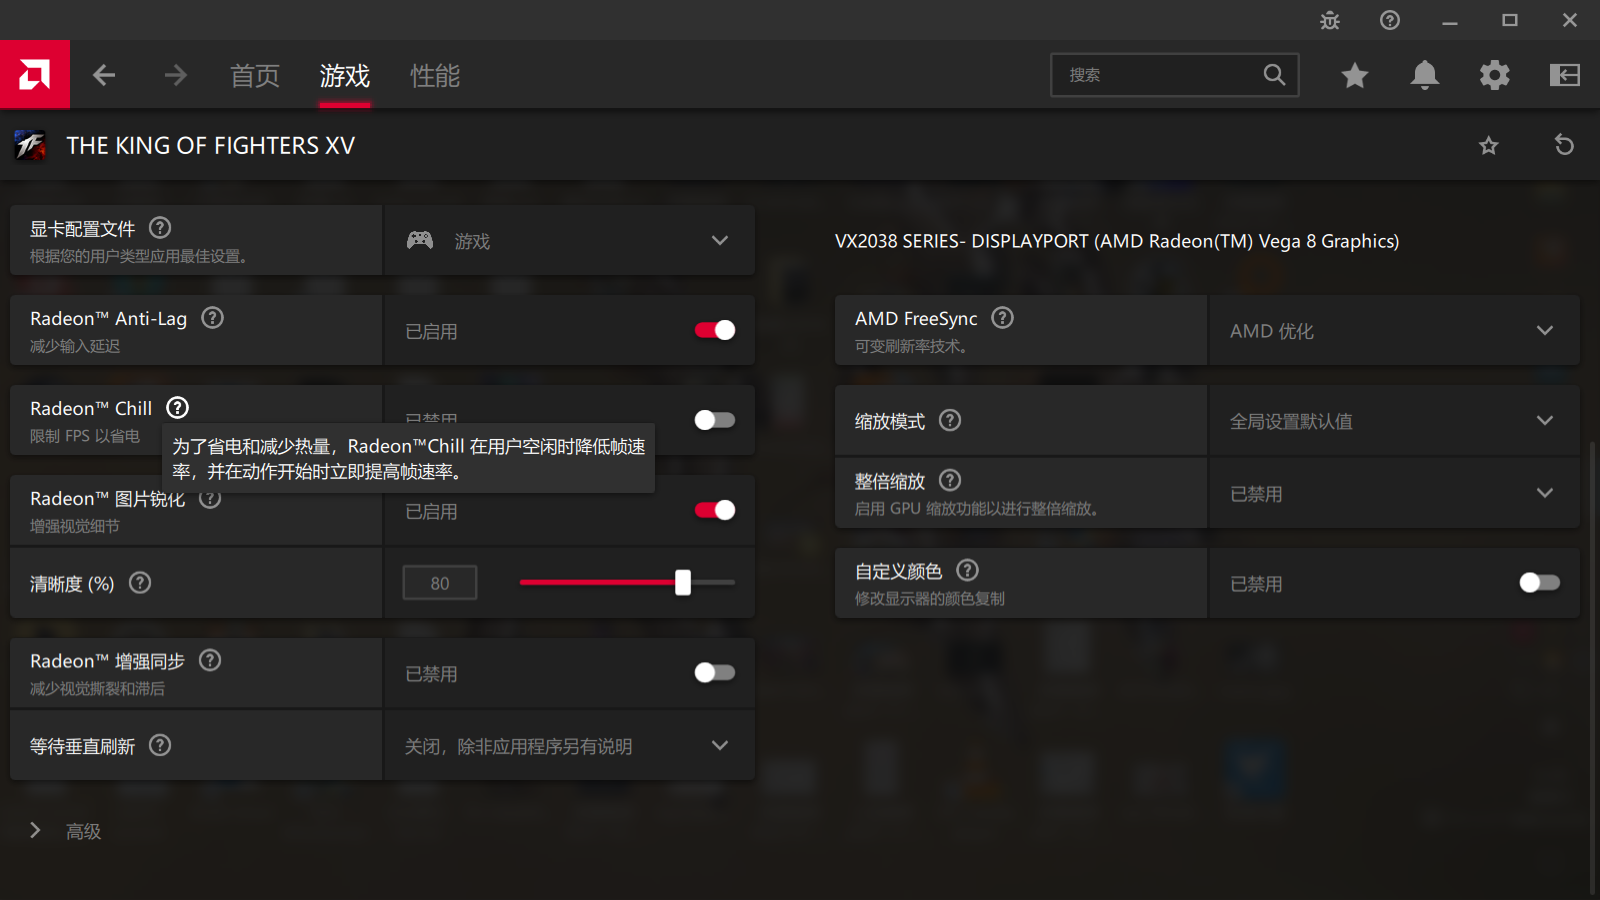The height and width of the screenshot is (900, 1600).
Task: Click the AMD logo home icon
Action: coord(35,74)
